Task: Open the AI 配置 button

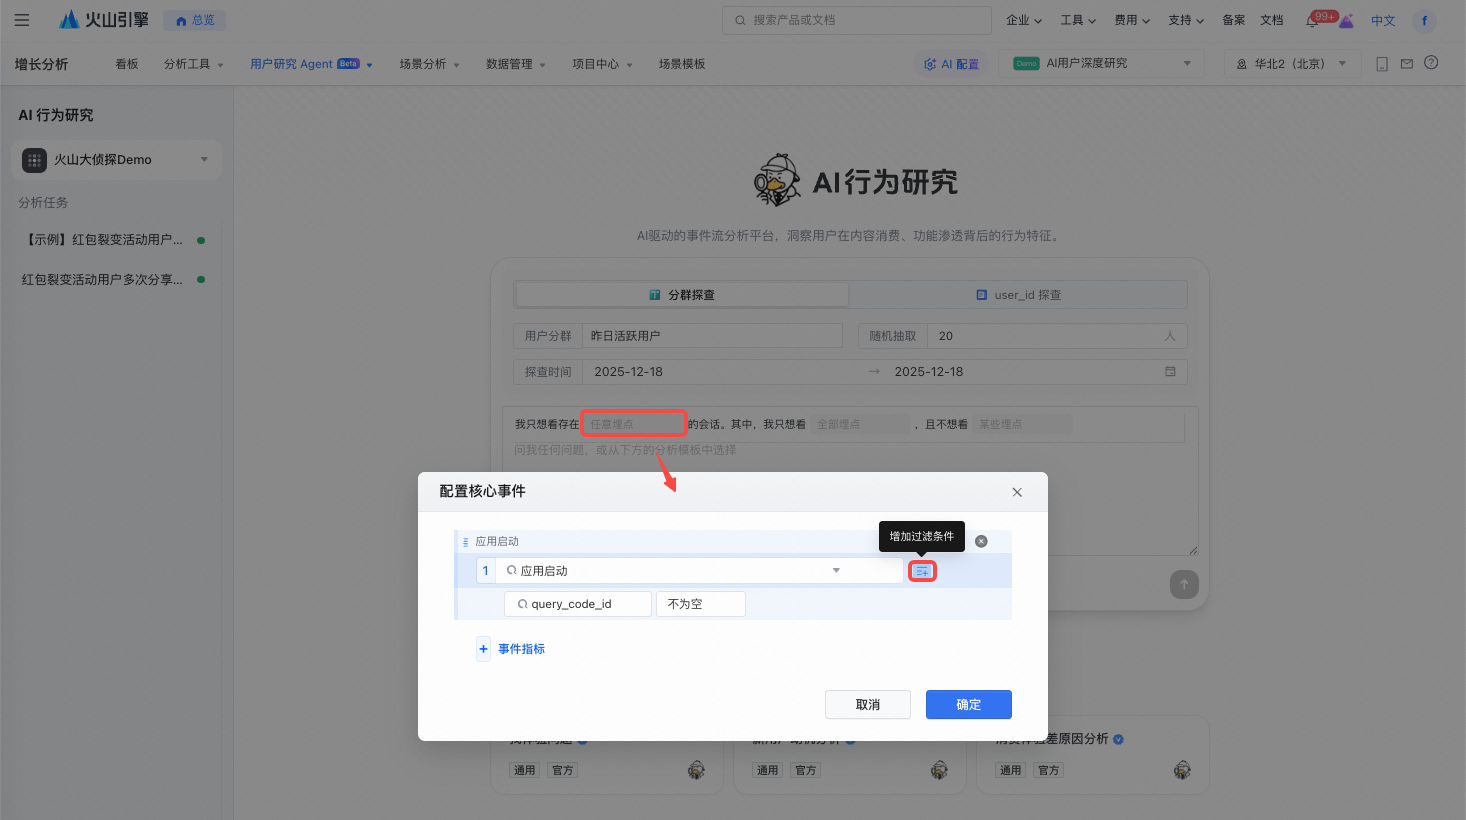Action: coord(952,64)
